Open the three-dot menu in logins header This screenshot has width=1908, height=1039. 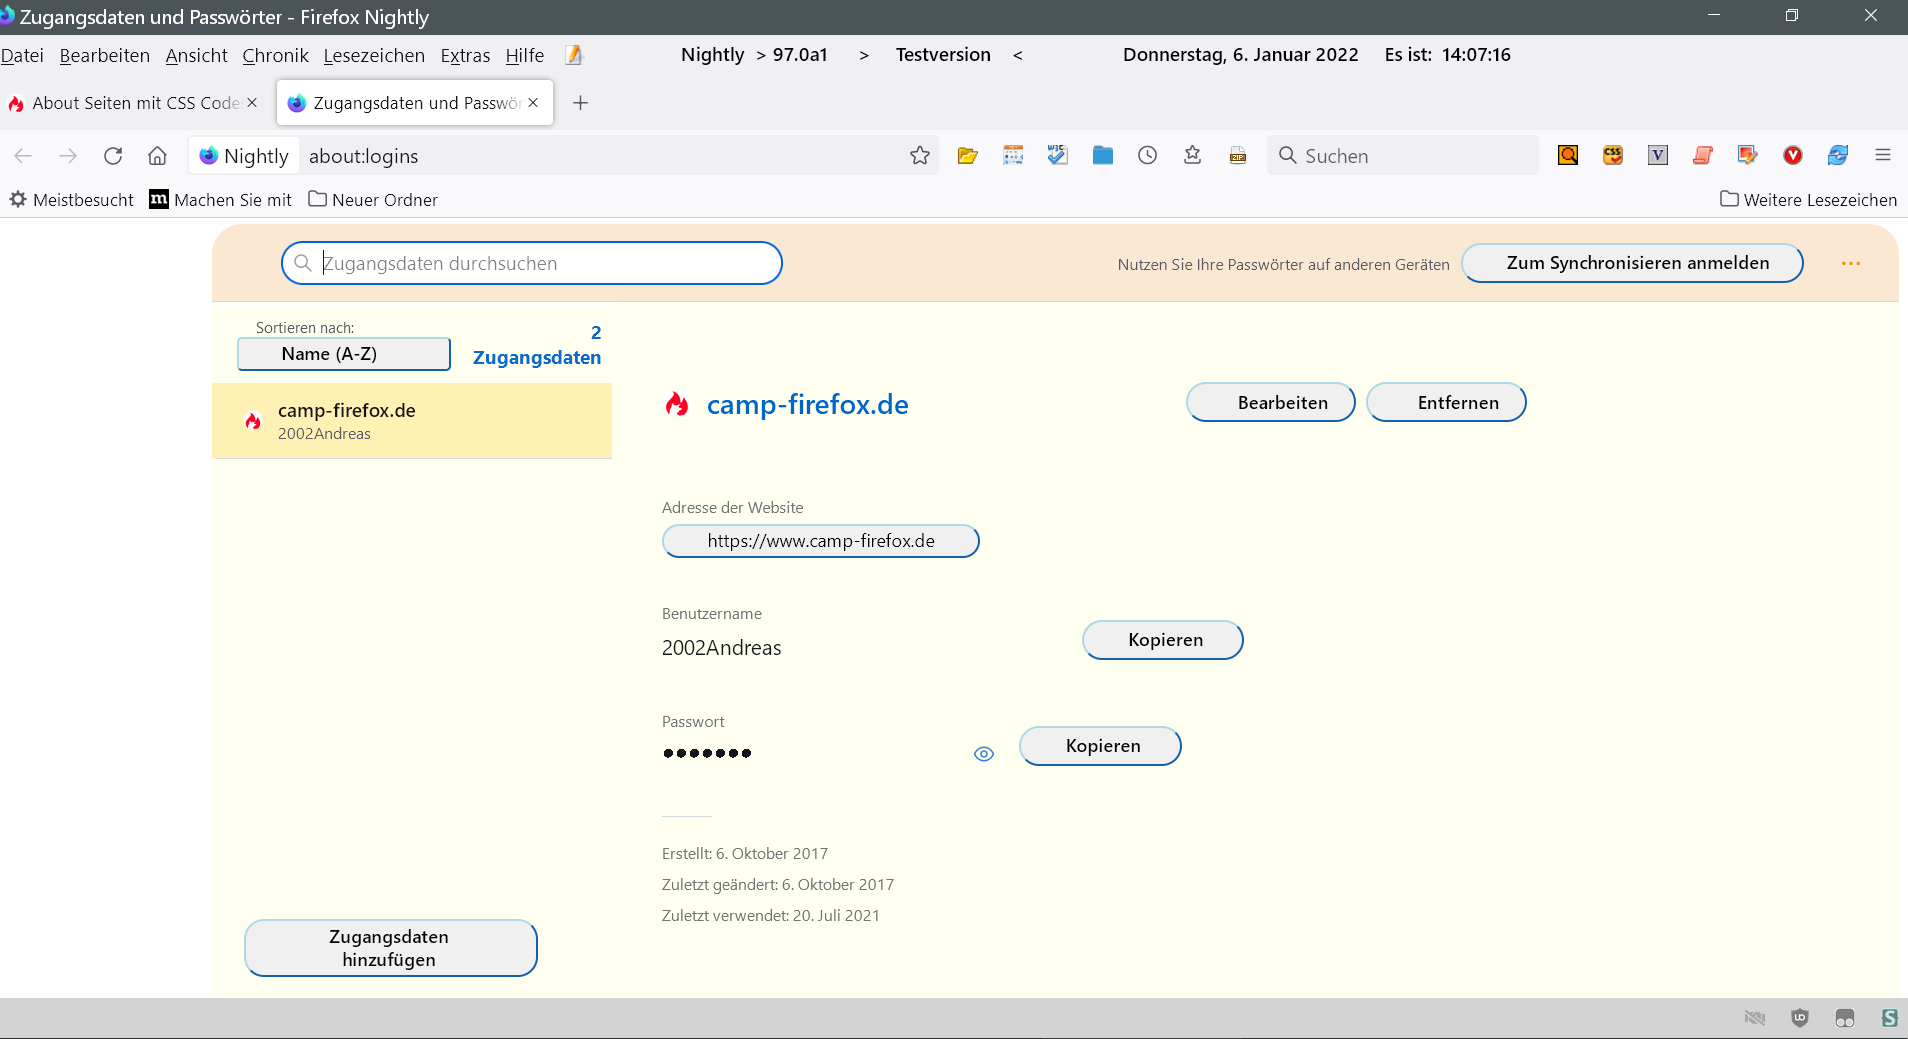(1850, 264)
